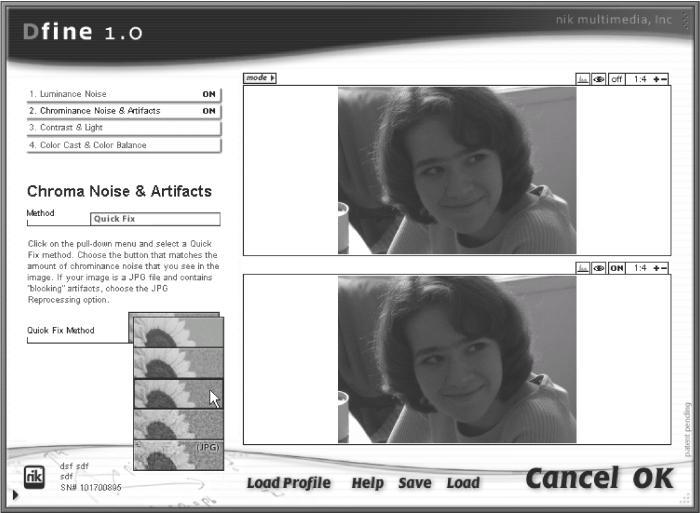Viewport: 700px width, 513px height.
Task: Click the Chroma Noise & Artifacts heading
Action: 119,191
